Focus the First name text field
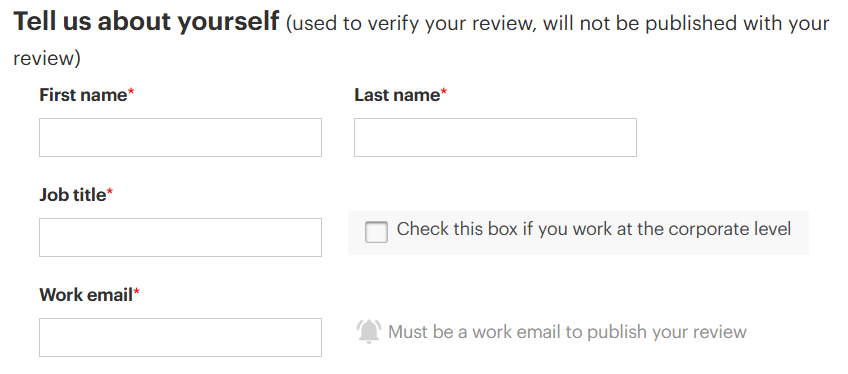 tap(181, 138)
